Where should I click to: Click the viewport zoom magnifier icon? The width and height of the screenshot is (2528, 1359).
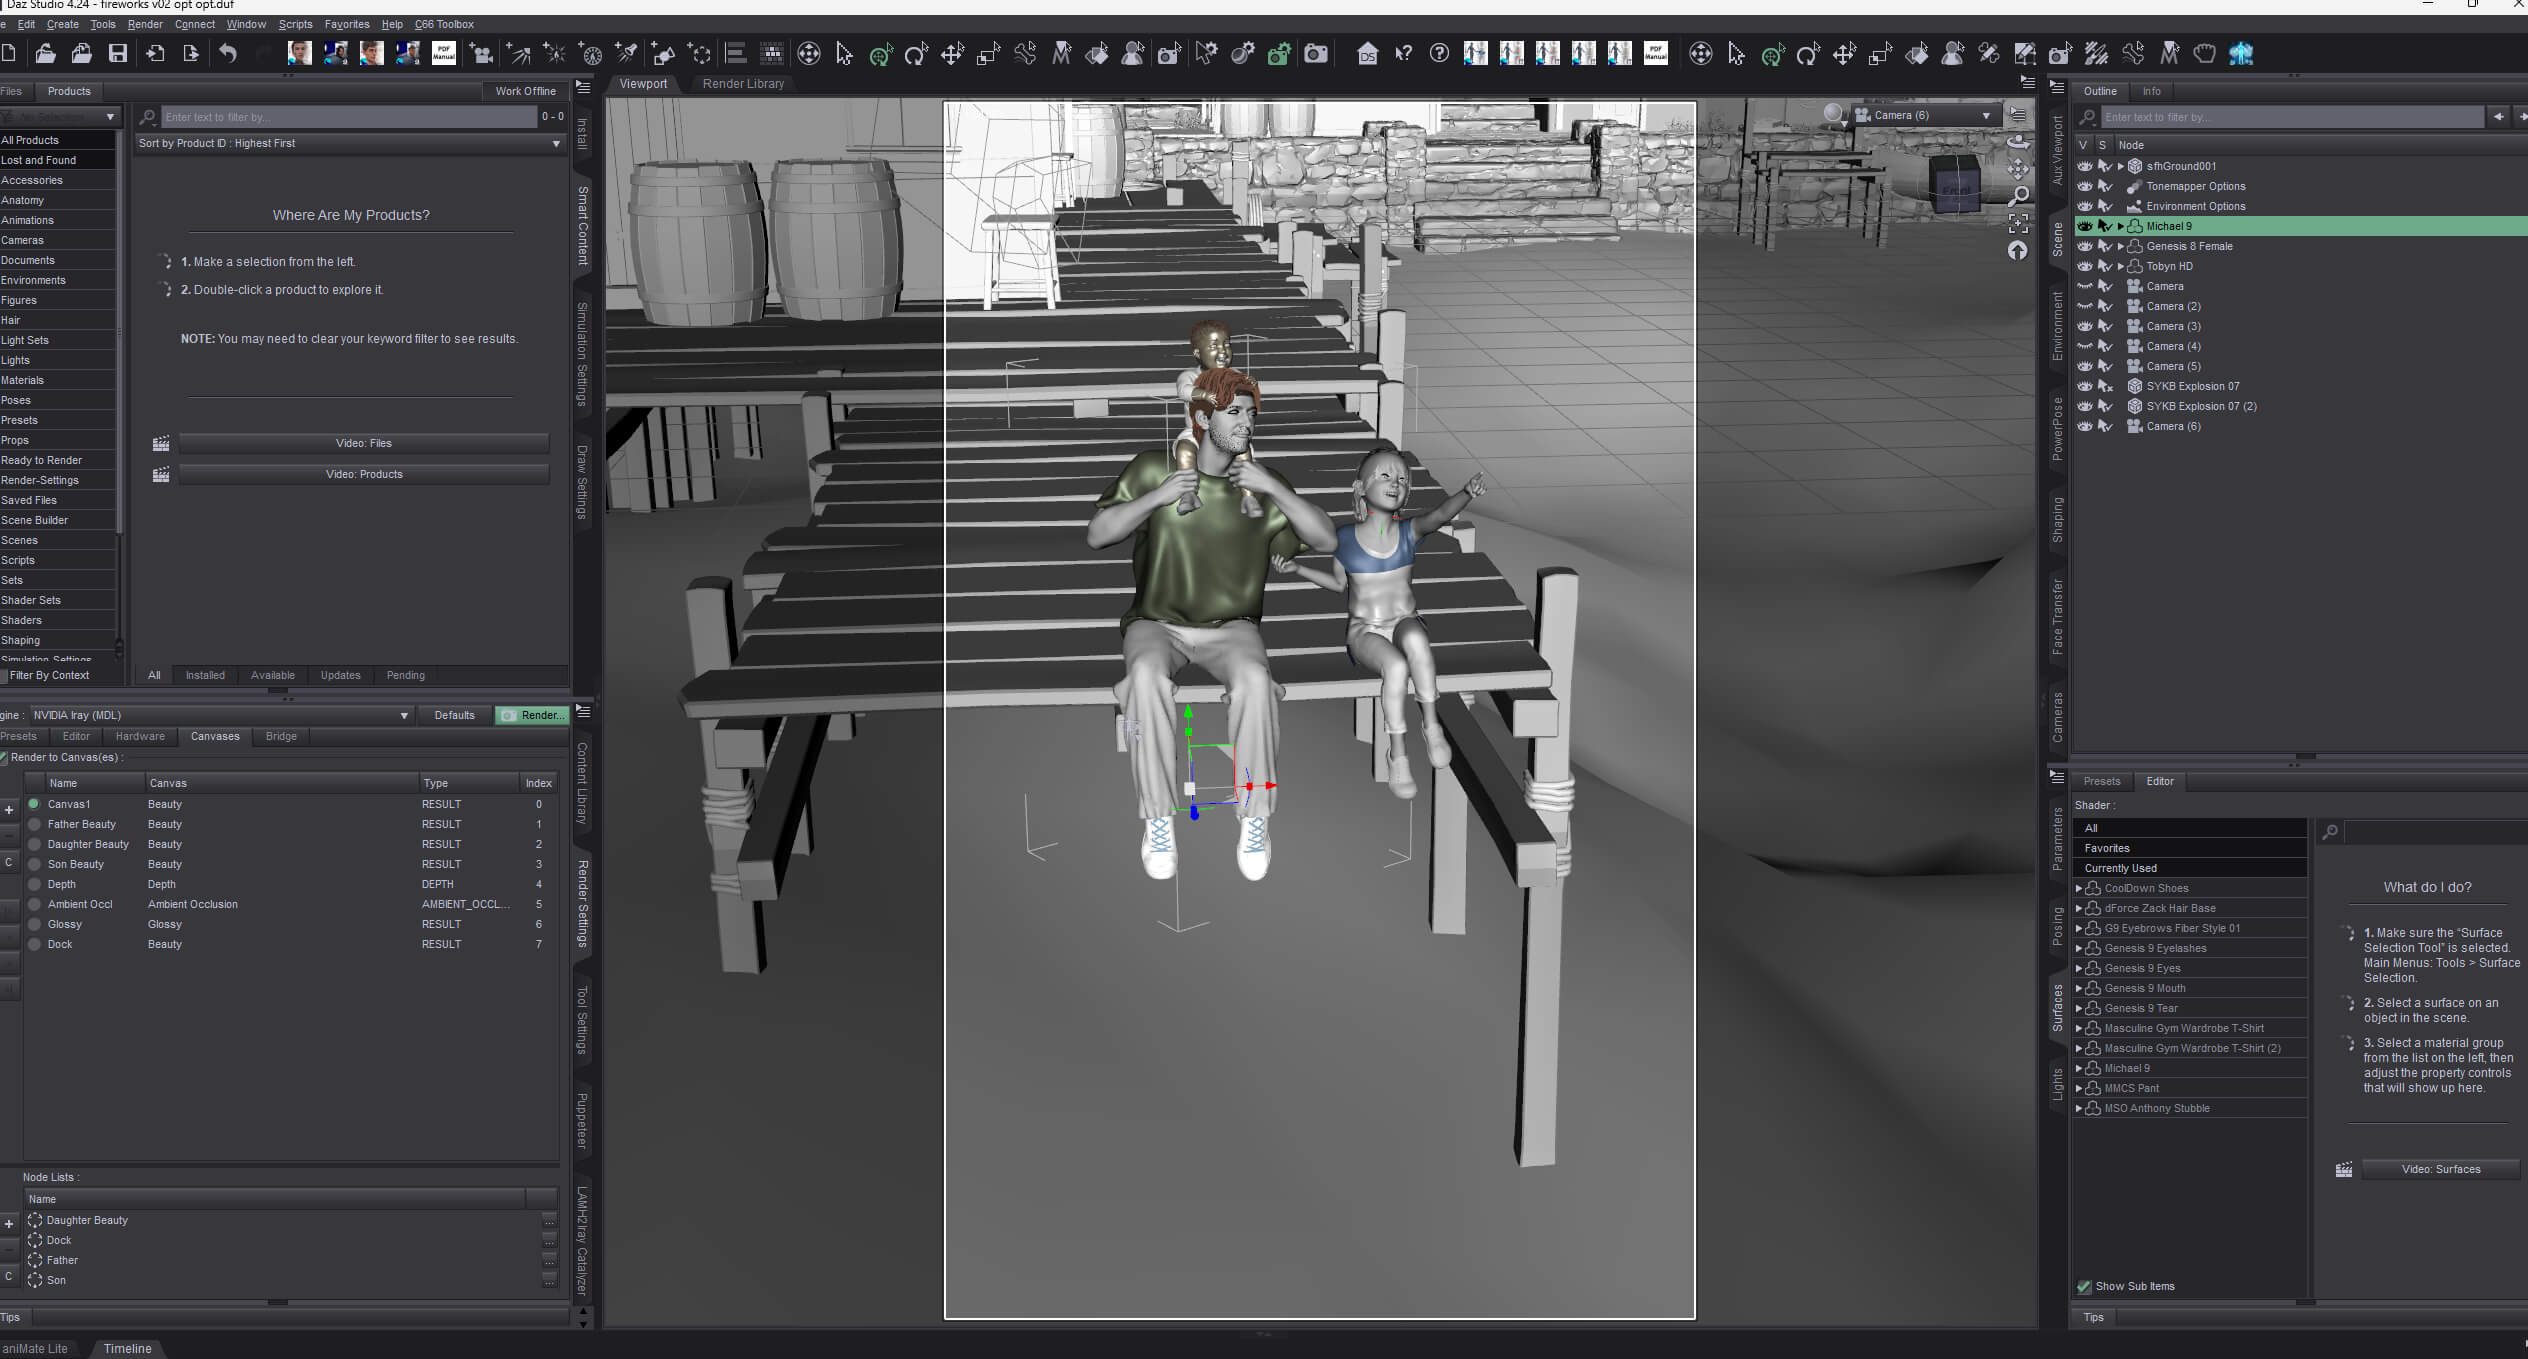click(x=2018, y=196)
